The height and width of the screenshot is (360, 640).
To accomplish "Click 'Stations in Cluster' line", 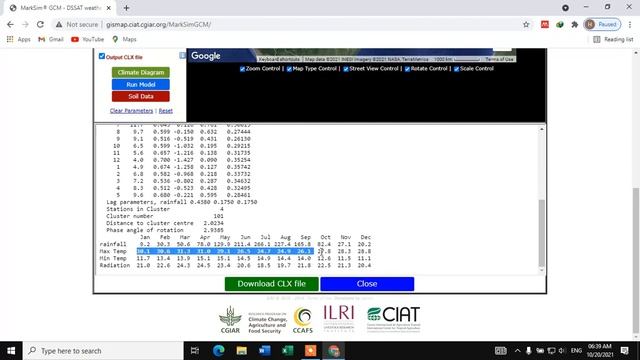I will (x=165, y=209).
